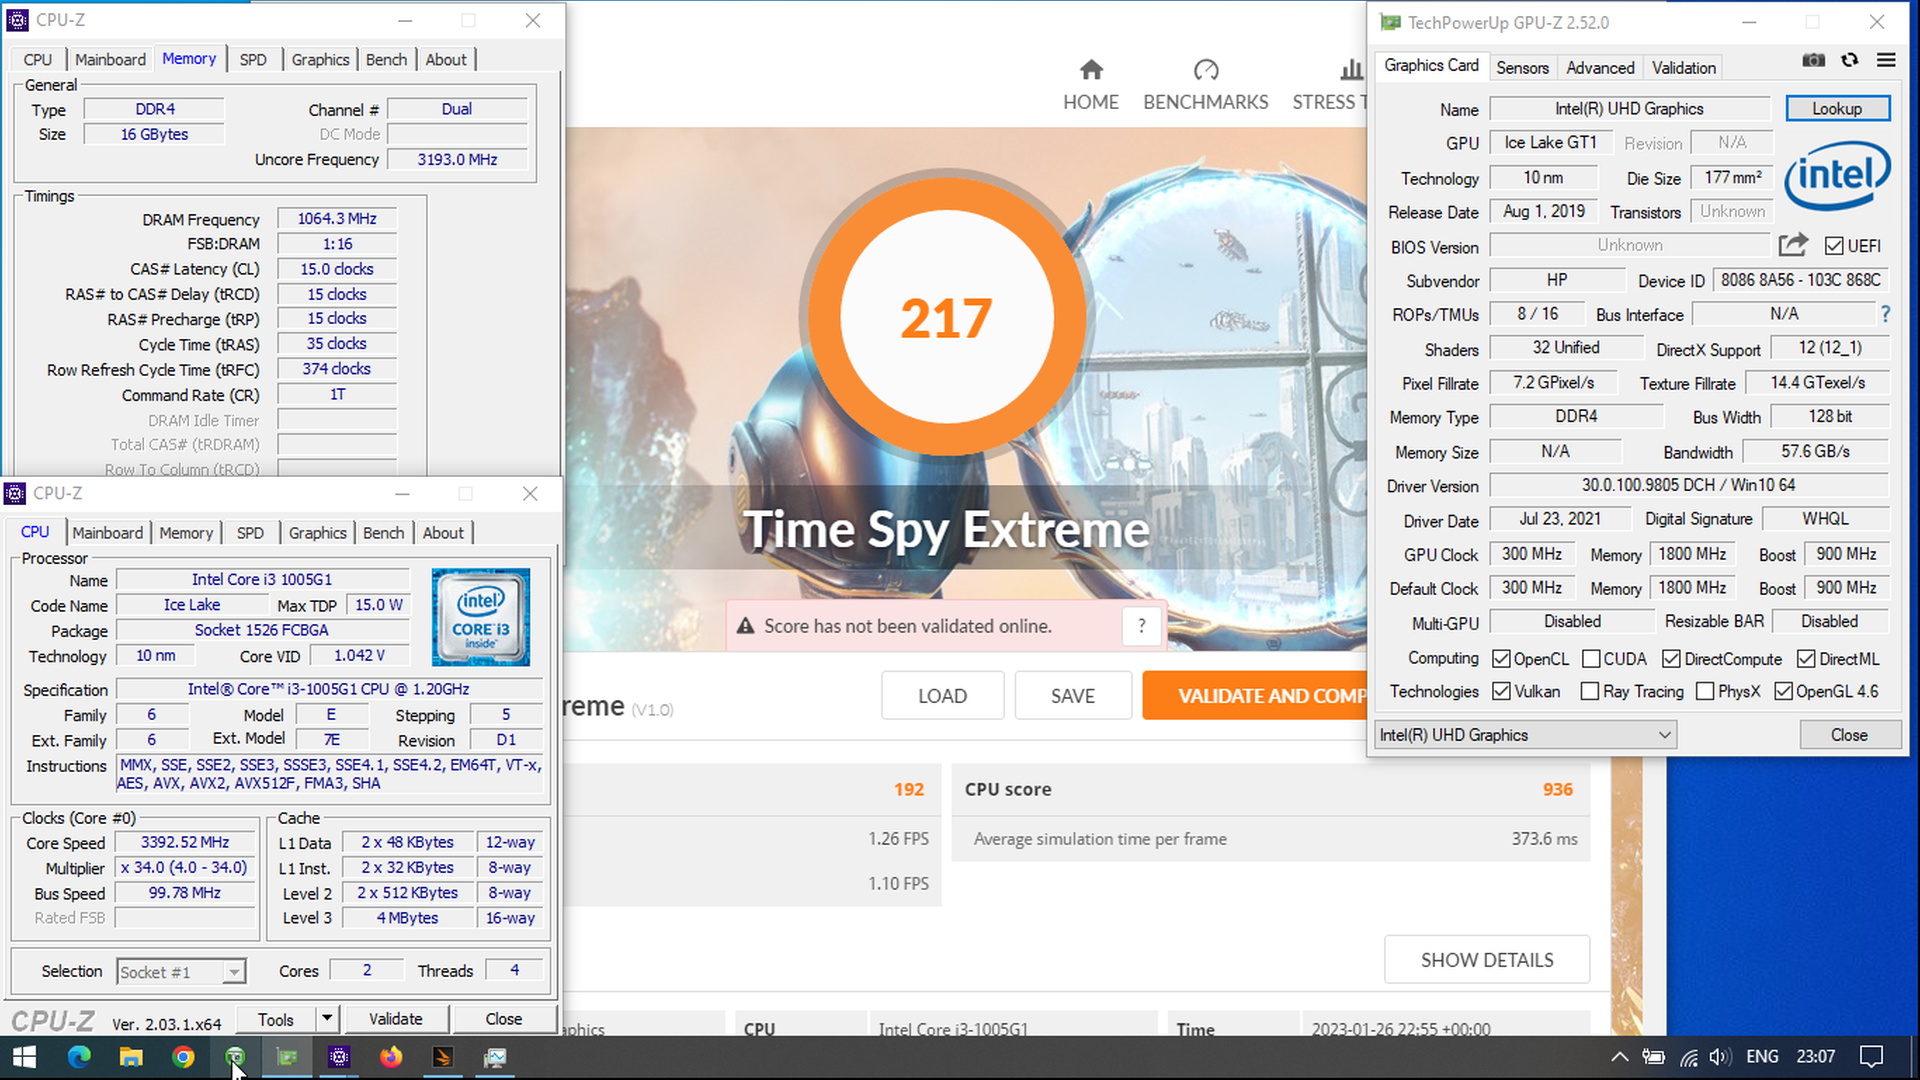The image size is (1920, 1080).
Task: Click the 217 score circle in 3DMark
Action: (x=946, y=317)
